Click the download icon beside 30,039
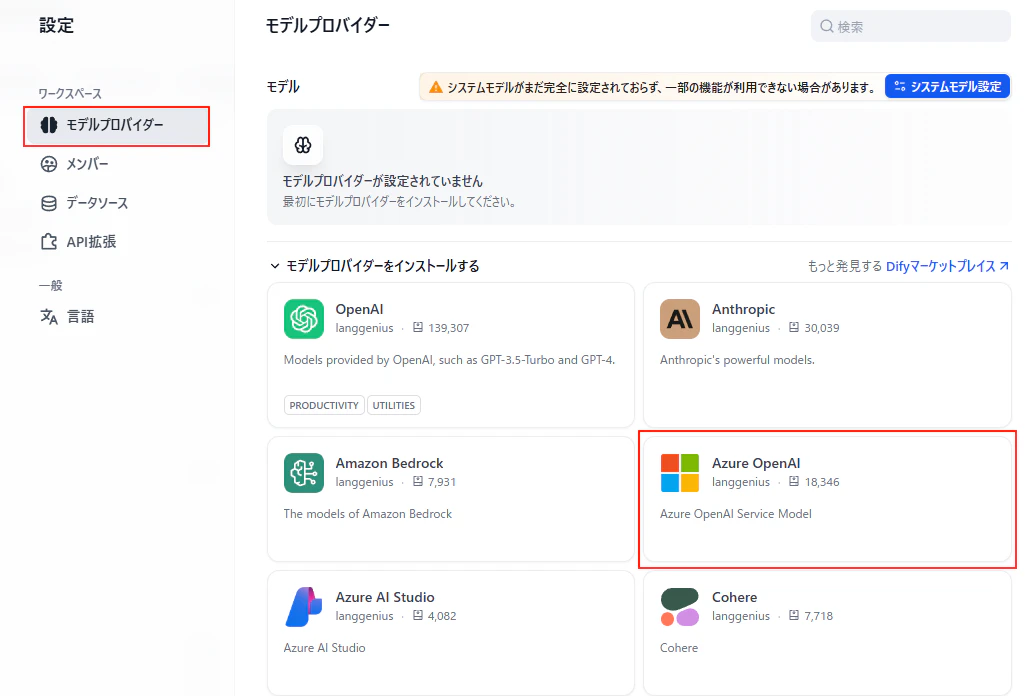The width and height of the screenshot is (1029, 696). 794,327
